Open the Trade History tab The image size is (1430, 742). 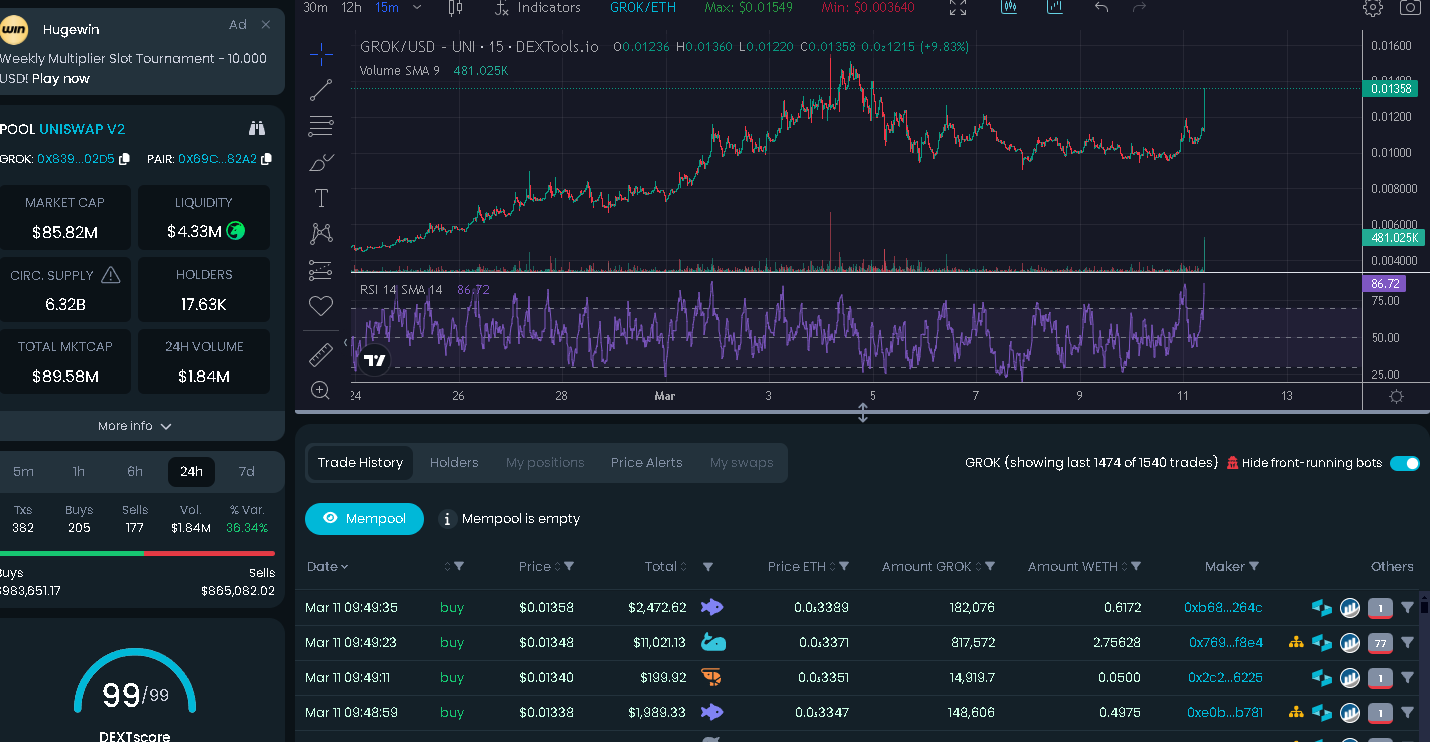click(360, 462)
